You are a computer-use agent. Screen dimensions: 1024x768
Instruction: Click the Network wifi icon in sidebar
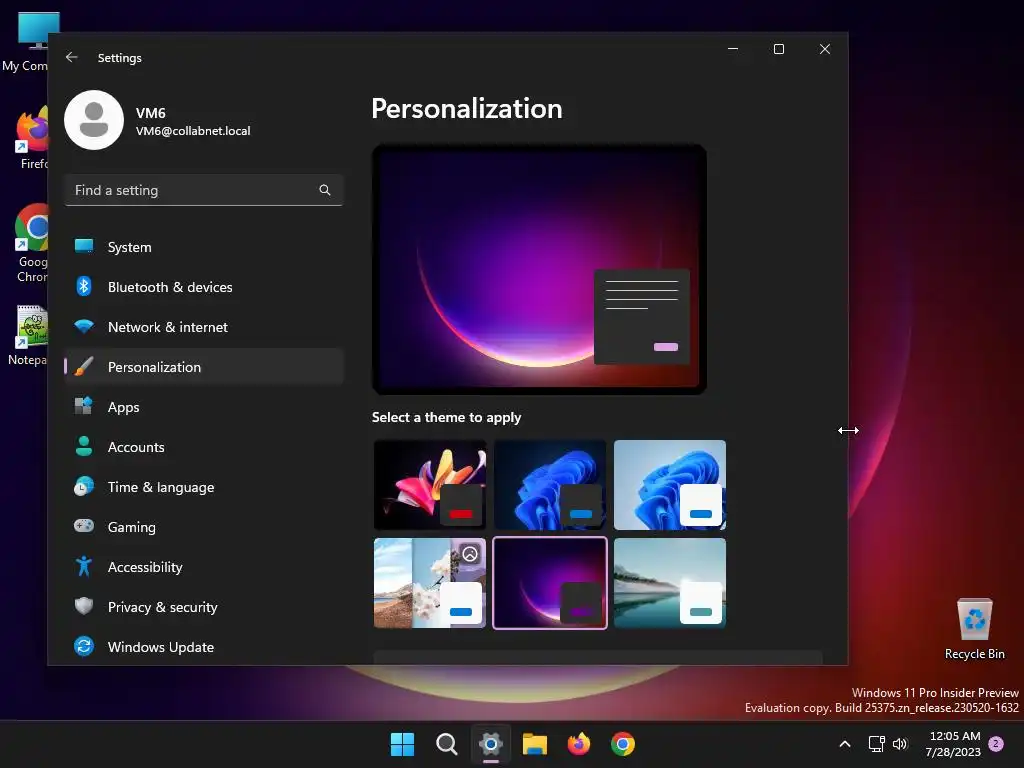click(84, 326)
